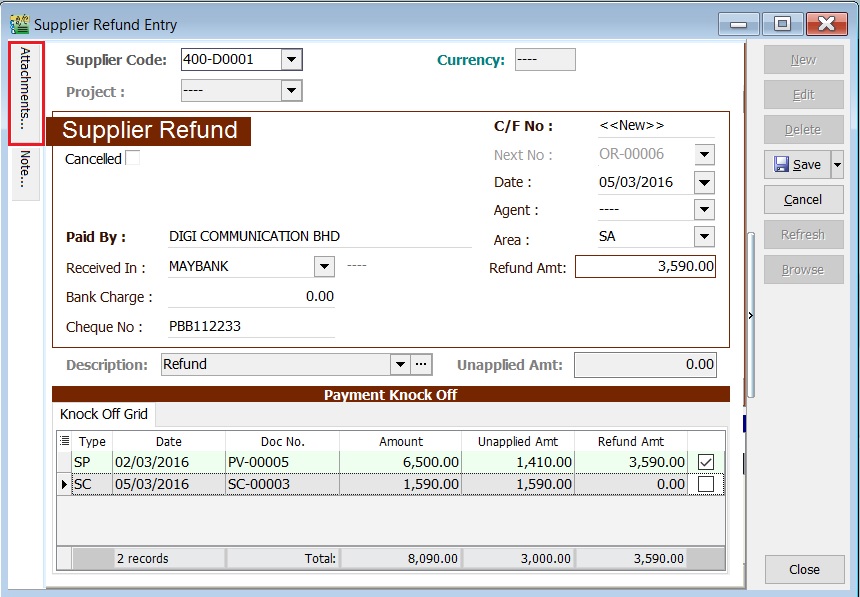Open the Agent dropdown

pos(703,210)
